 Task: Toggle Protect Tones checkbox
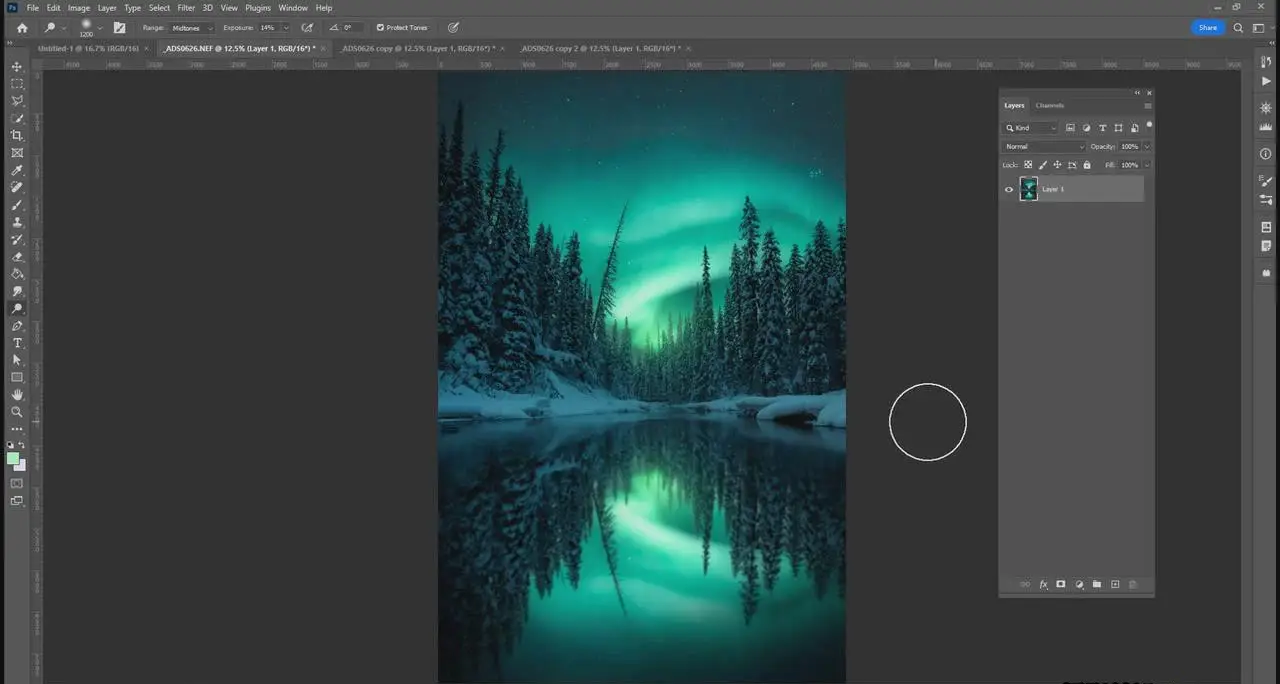coord(380,28)
